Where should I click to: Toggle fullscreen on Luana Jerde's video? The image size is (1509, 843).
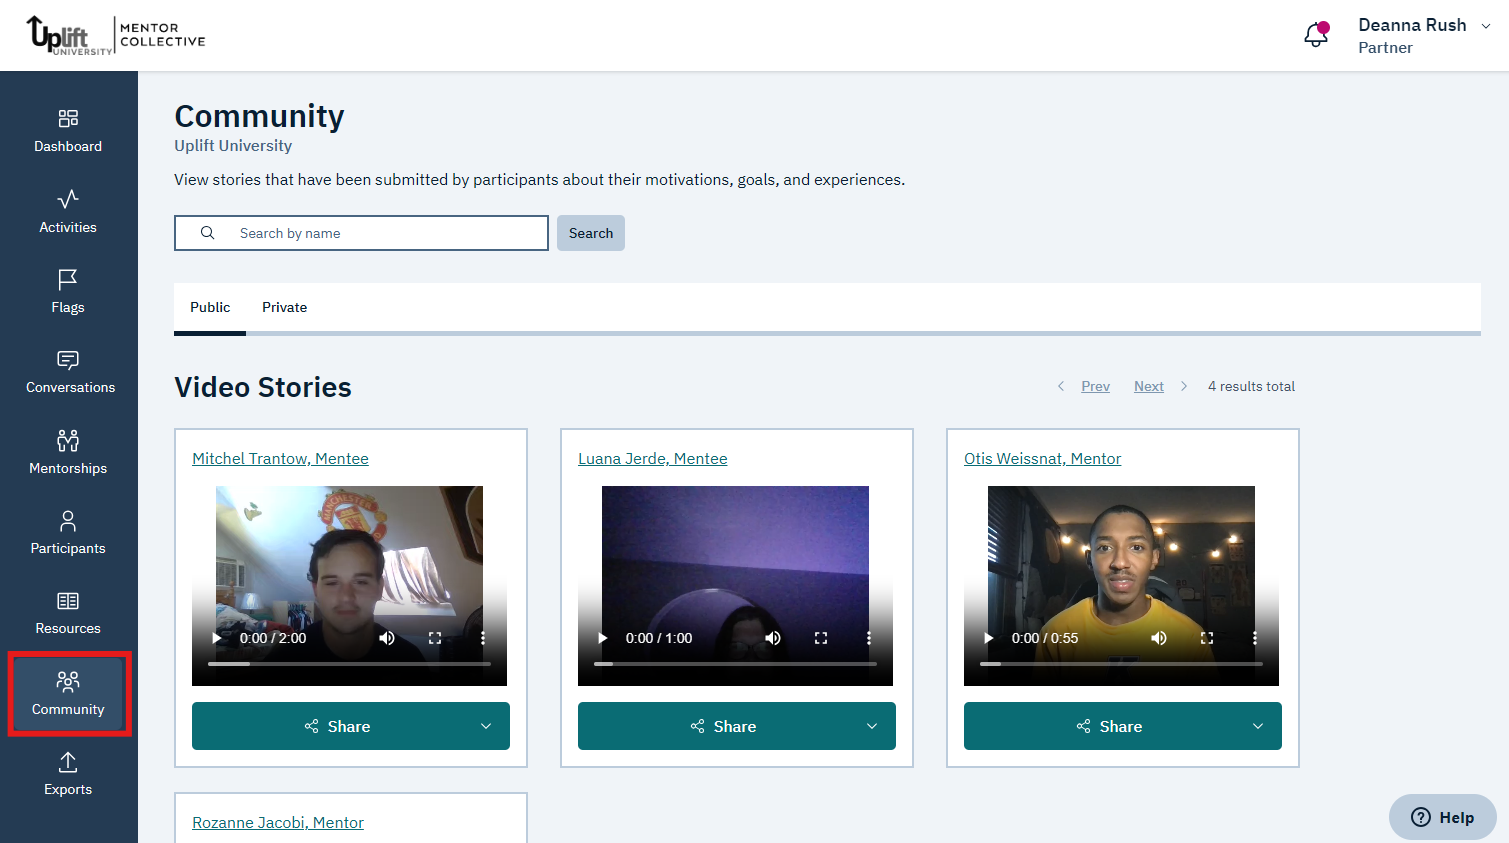(821, 638)
